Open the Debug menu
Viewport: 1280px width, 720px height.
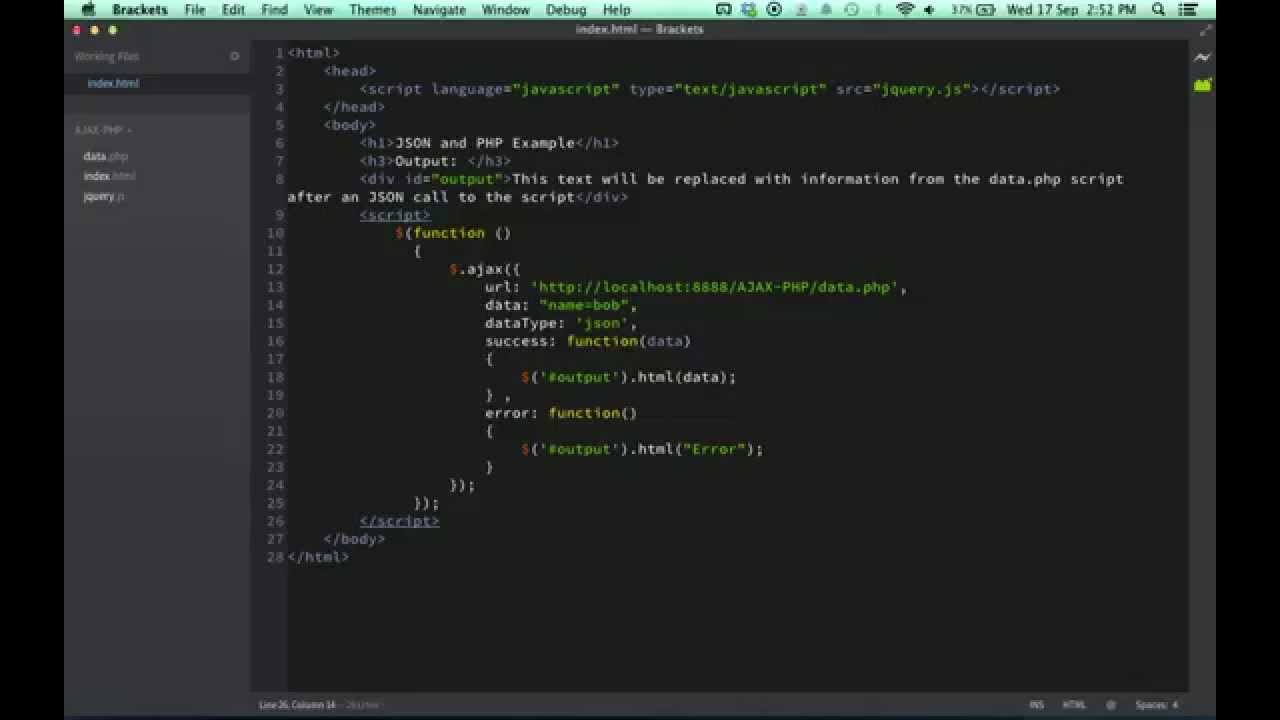coord(566,10)
